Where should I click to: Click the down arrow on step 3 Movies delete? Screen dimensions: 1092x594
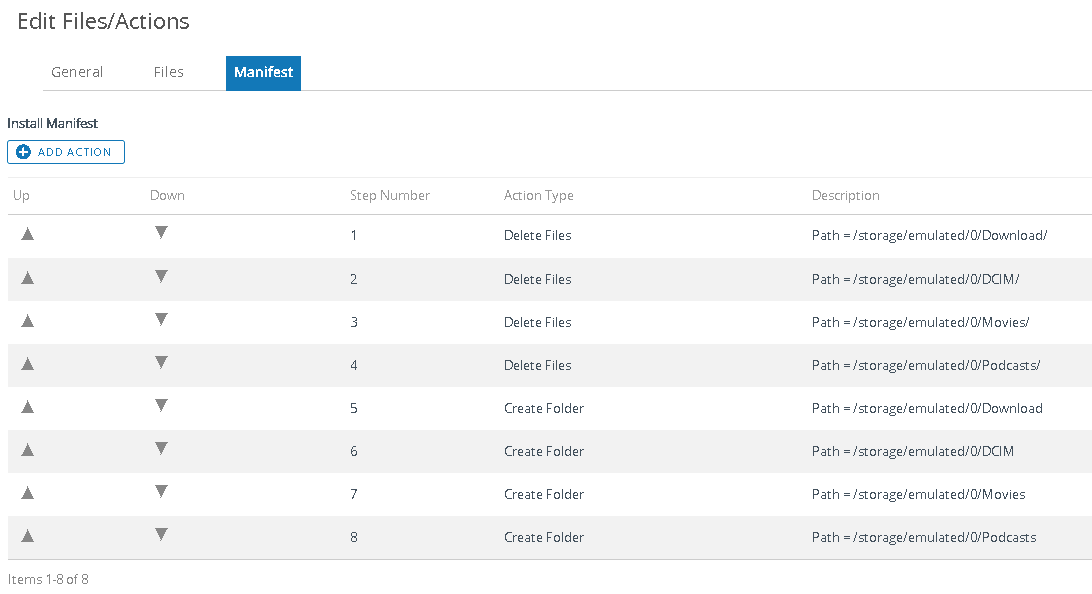(161, 321)
